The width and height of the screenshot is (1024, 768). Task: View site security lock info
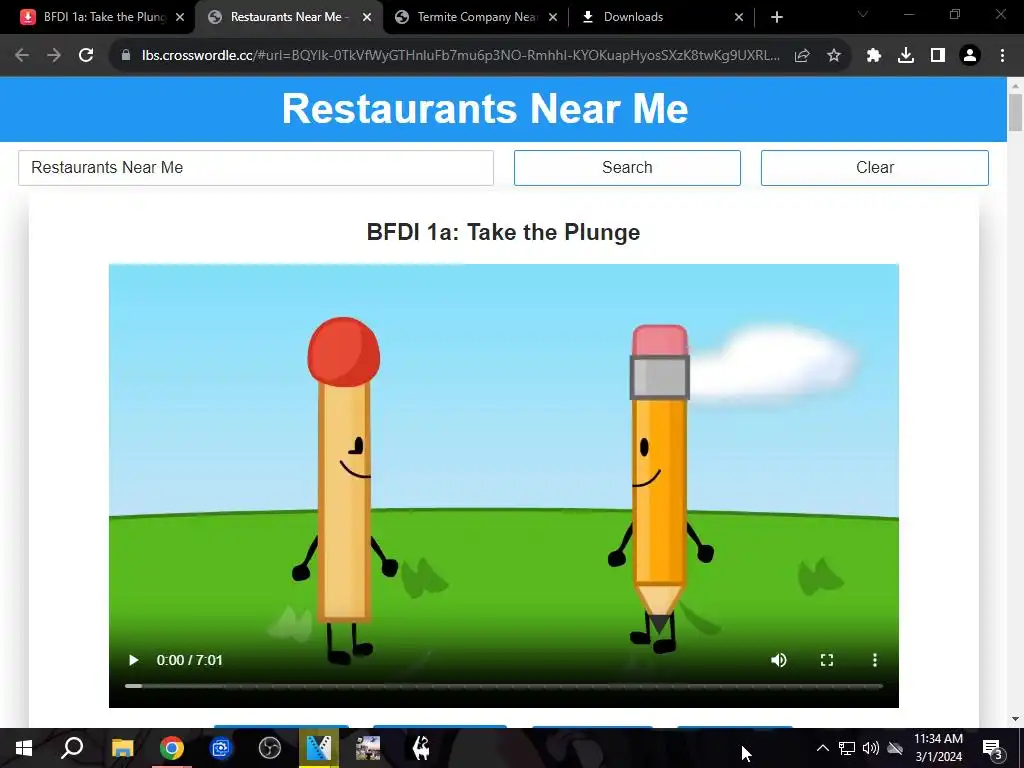(126, 56)
